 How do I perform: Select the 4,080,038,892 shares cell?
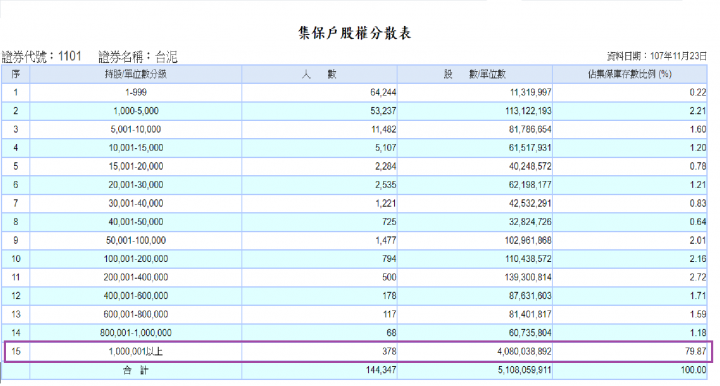(x=475, y=352)
